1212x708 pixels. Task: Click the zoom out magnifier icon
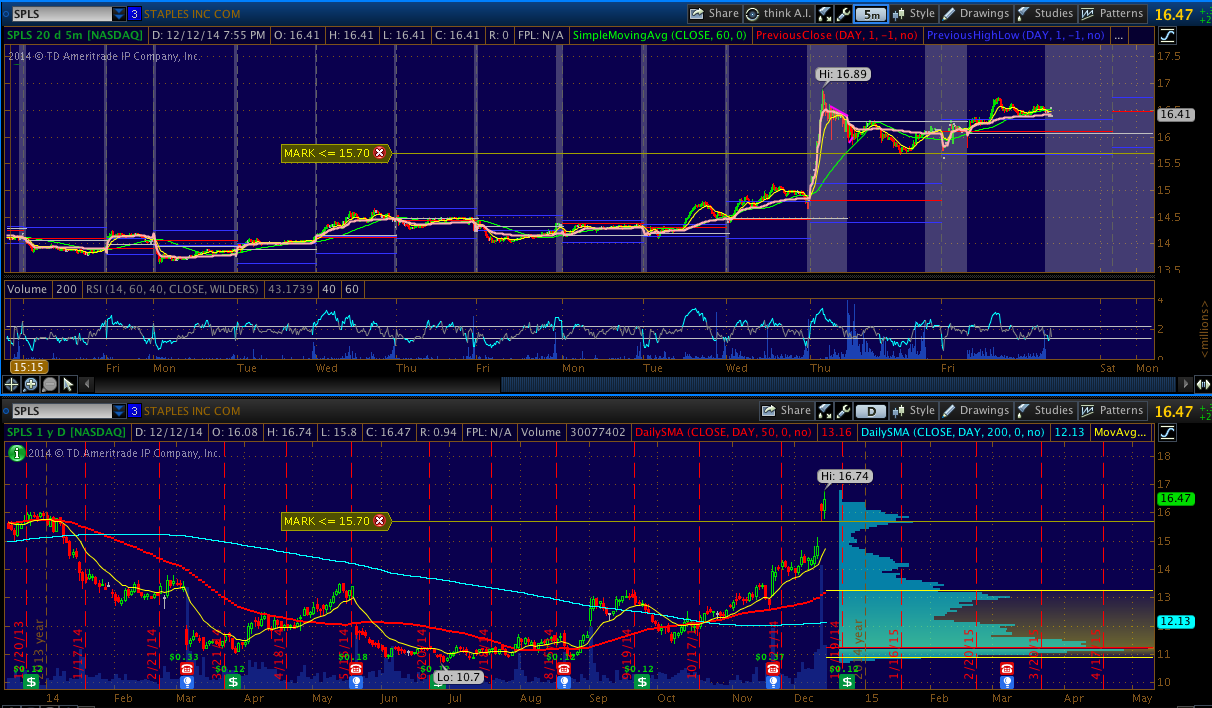tap(49, 384)
